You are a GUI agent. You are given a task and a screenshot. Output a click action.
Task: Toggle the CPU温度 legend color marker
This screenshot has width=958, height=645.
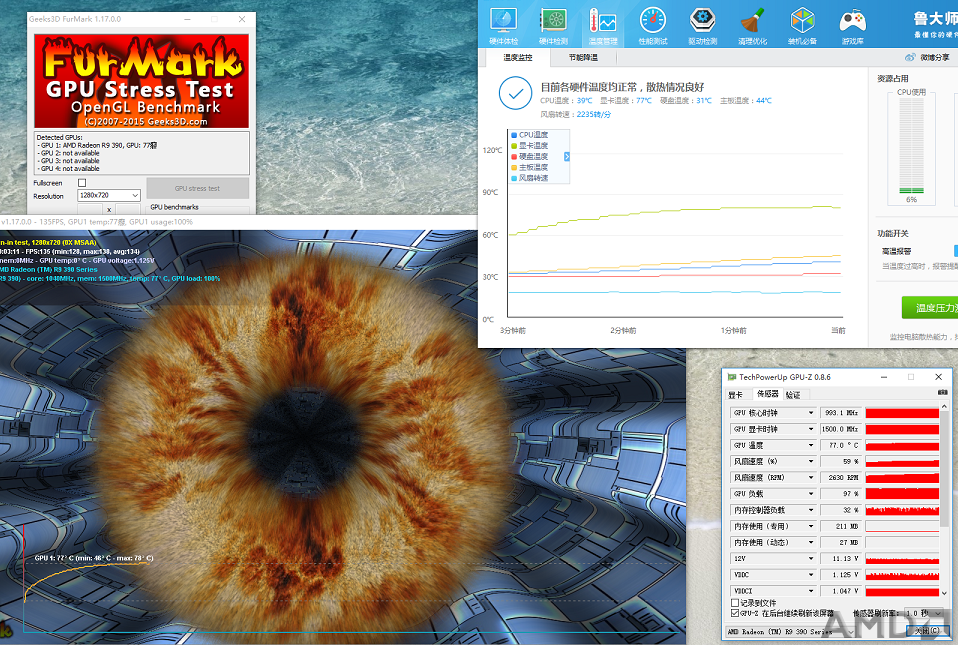(514, 135)
